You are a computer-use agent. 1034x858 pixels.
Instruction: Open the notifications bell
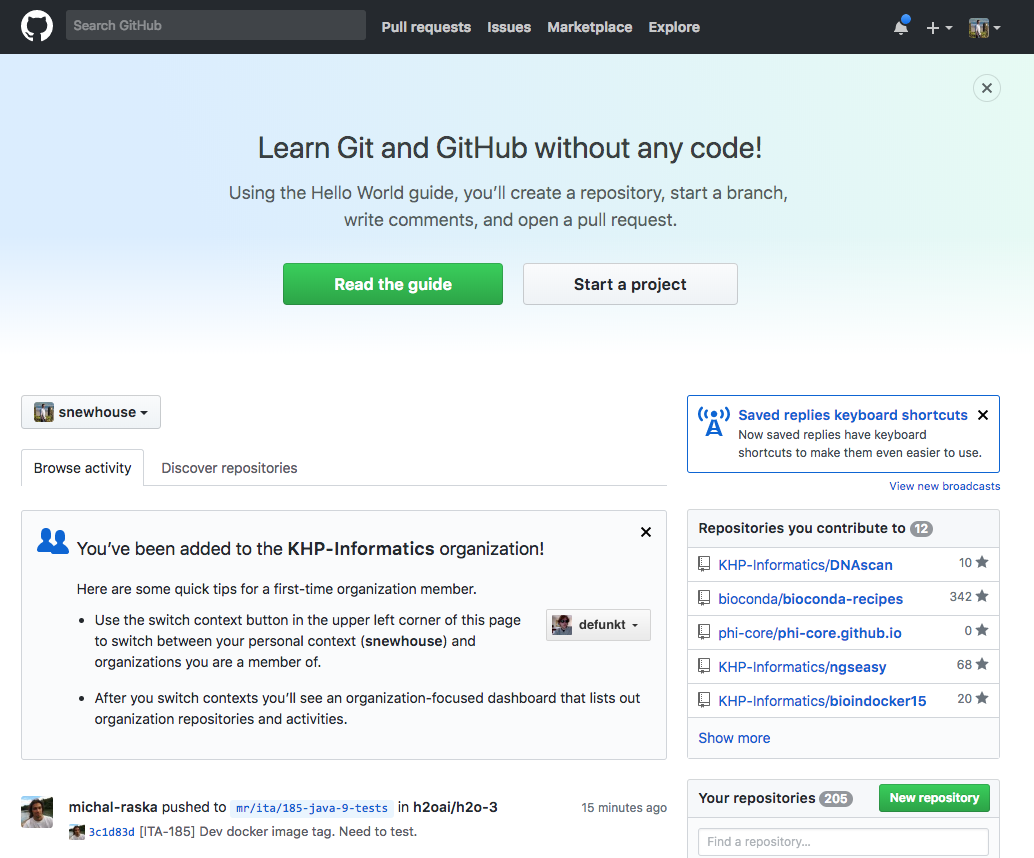tap(901, 27)
